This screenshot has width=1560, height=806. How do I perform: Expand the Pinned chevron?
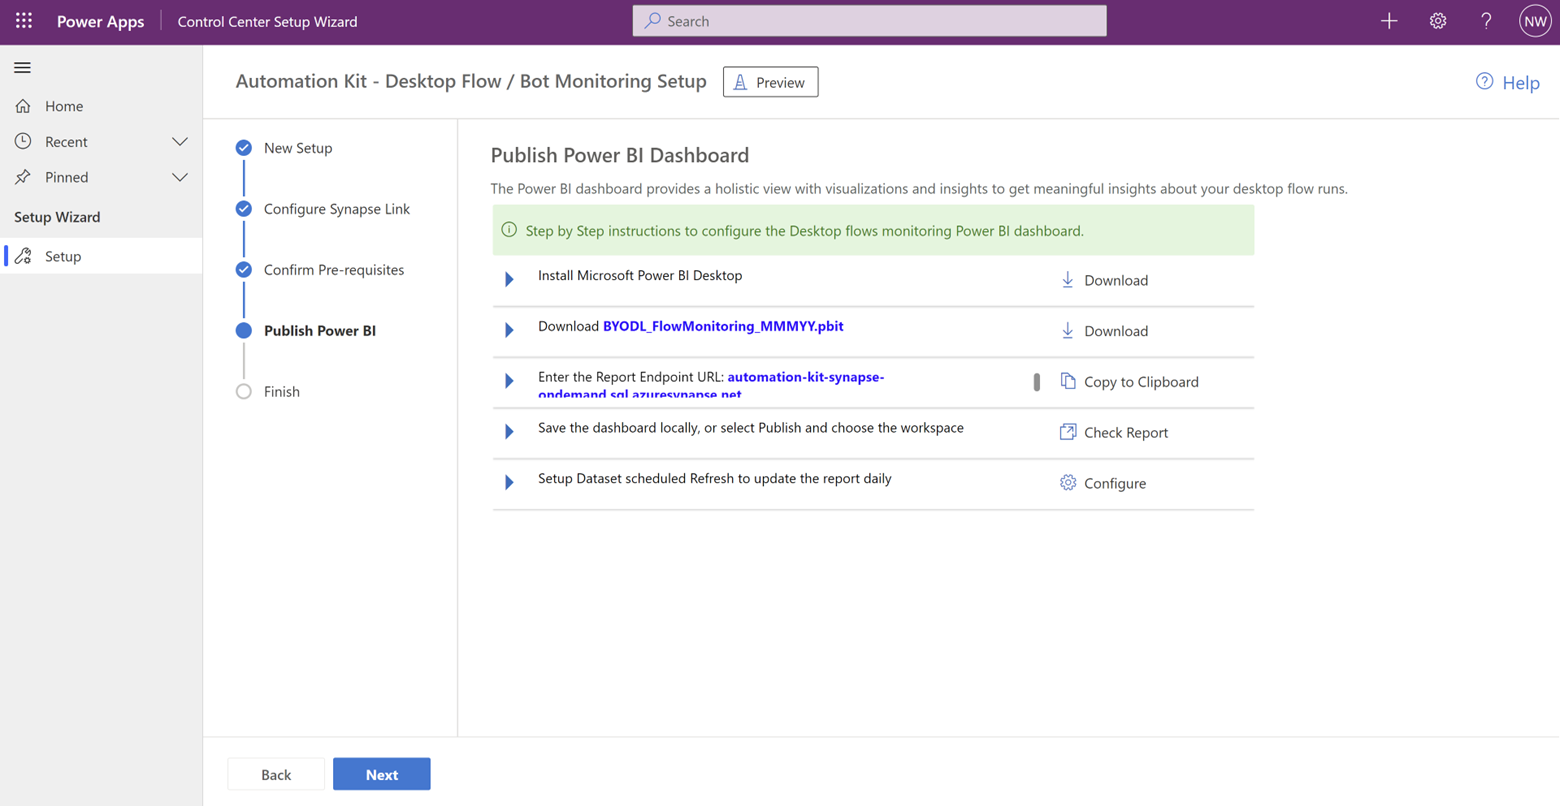coord(180,178)
